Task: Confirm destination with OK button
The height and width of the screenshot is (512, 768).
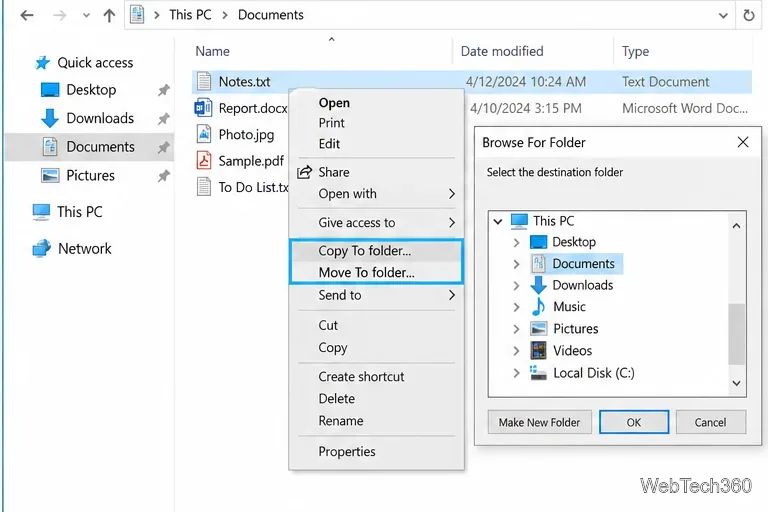Action: point(634,422)
